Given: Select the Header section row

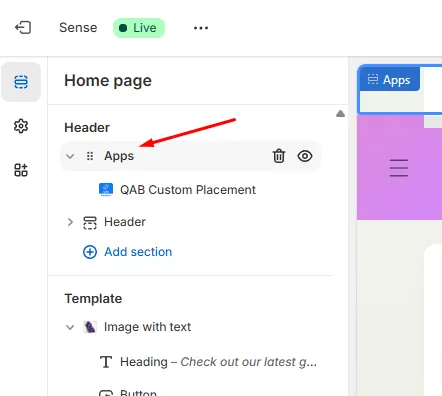Looking at the screenshot, I should coord(191,222).
